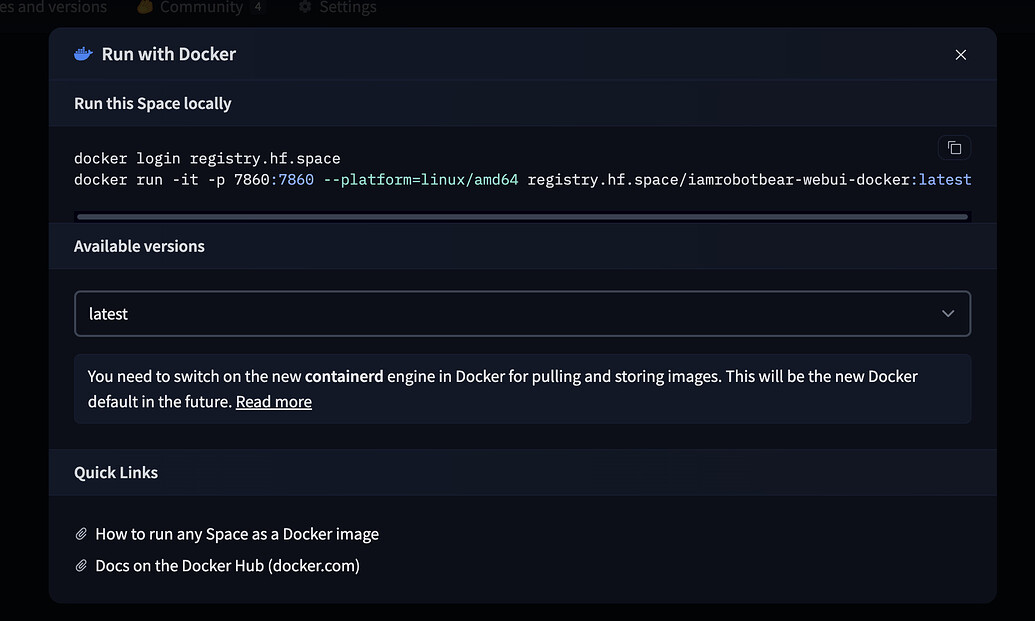Click the docker login registry.hf.space command line

pos(207,158)
